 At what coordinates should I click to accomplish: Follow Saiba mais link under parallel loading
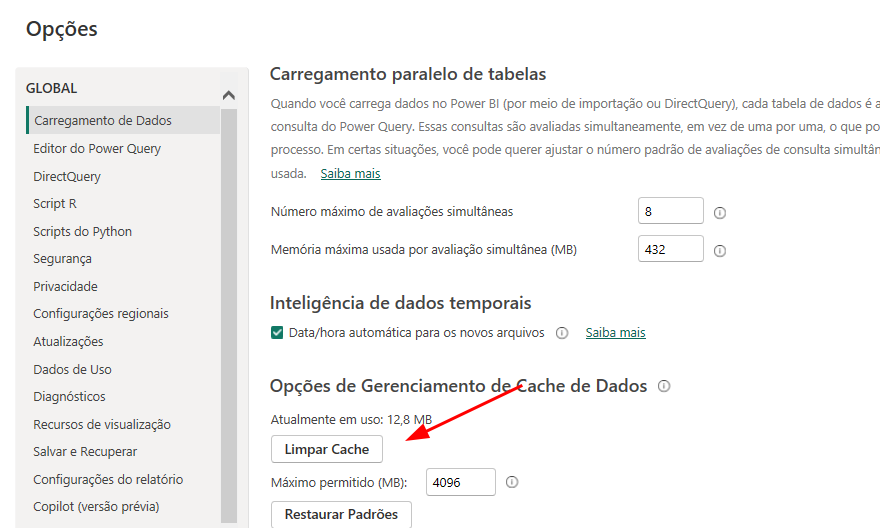click(351, 174)
